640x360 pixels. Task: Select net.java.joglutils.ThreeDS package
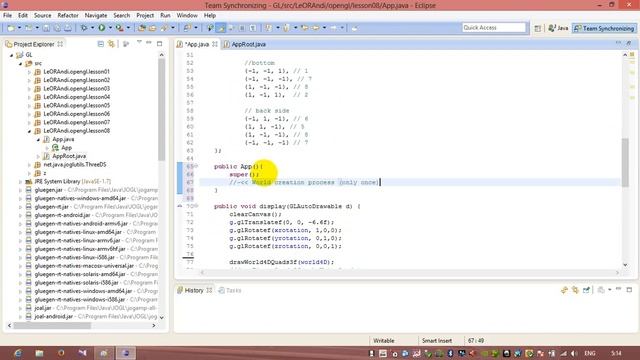(75, 164)
